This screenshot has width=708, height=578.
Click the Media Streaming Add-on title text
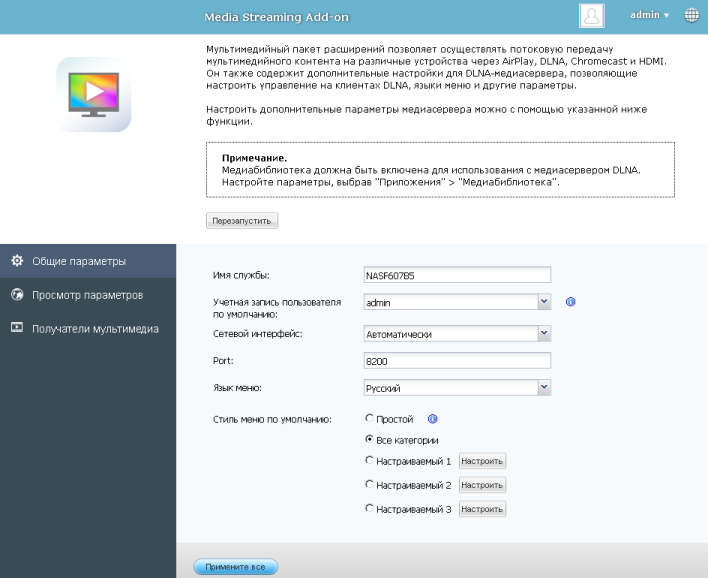(x=276, y=17)
